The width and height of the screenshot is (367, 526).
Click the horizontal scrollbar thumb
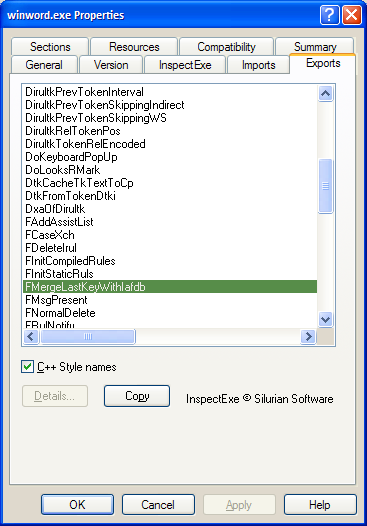click(x=88, y=336)
